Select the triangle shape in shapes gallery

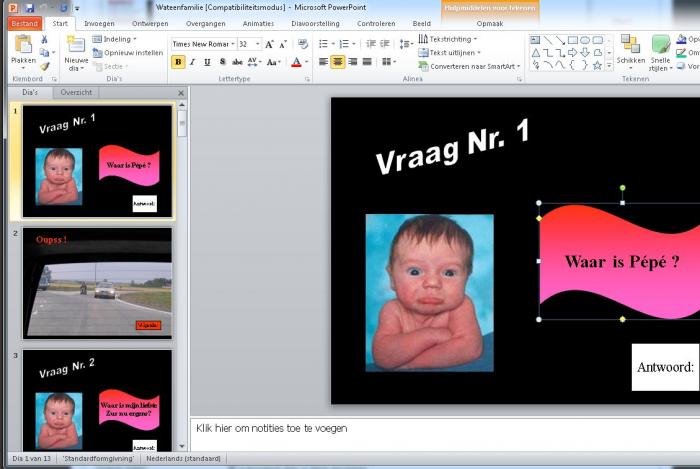click(535, 53)
